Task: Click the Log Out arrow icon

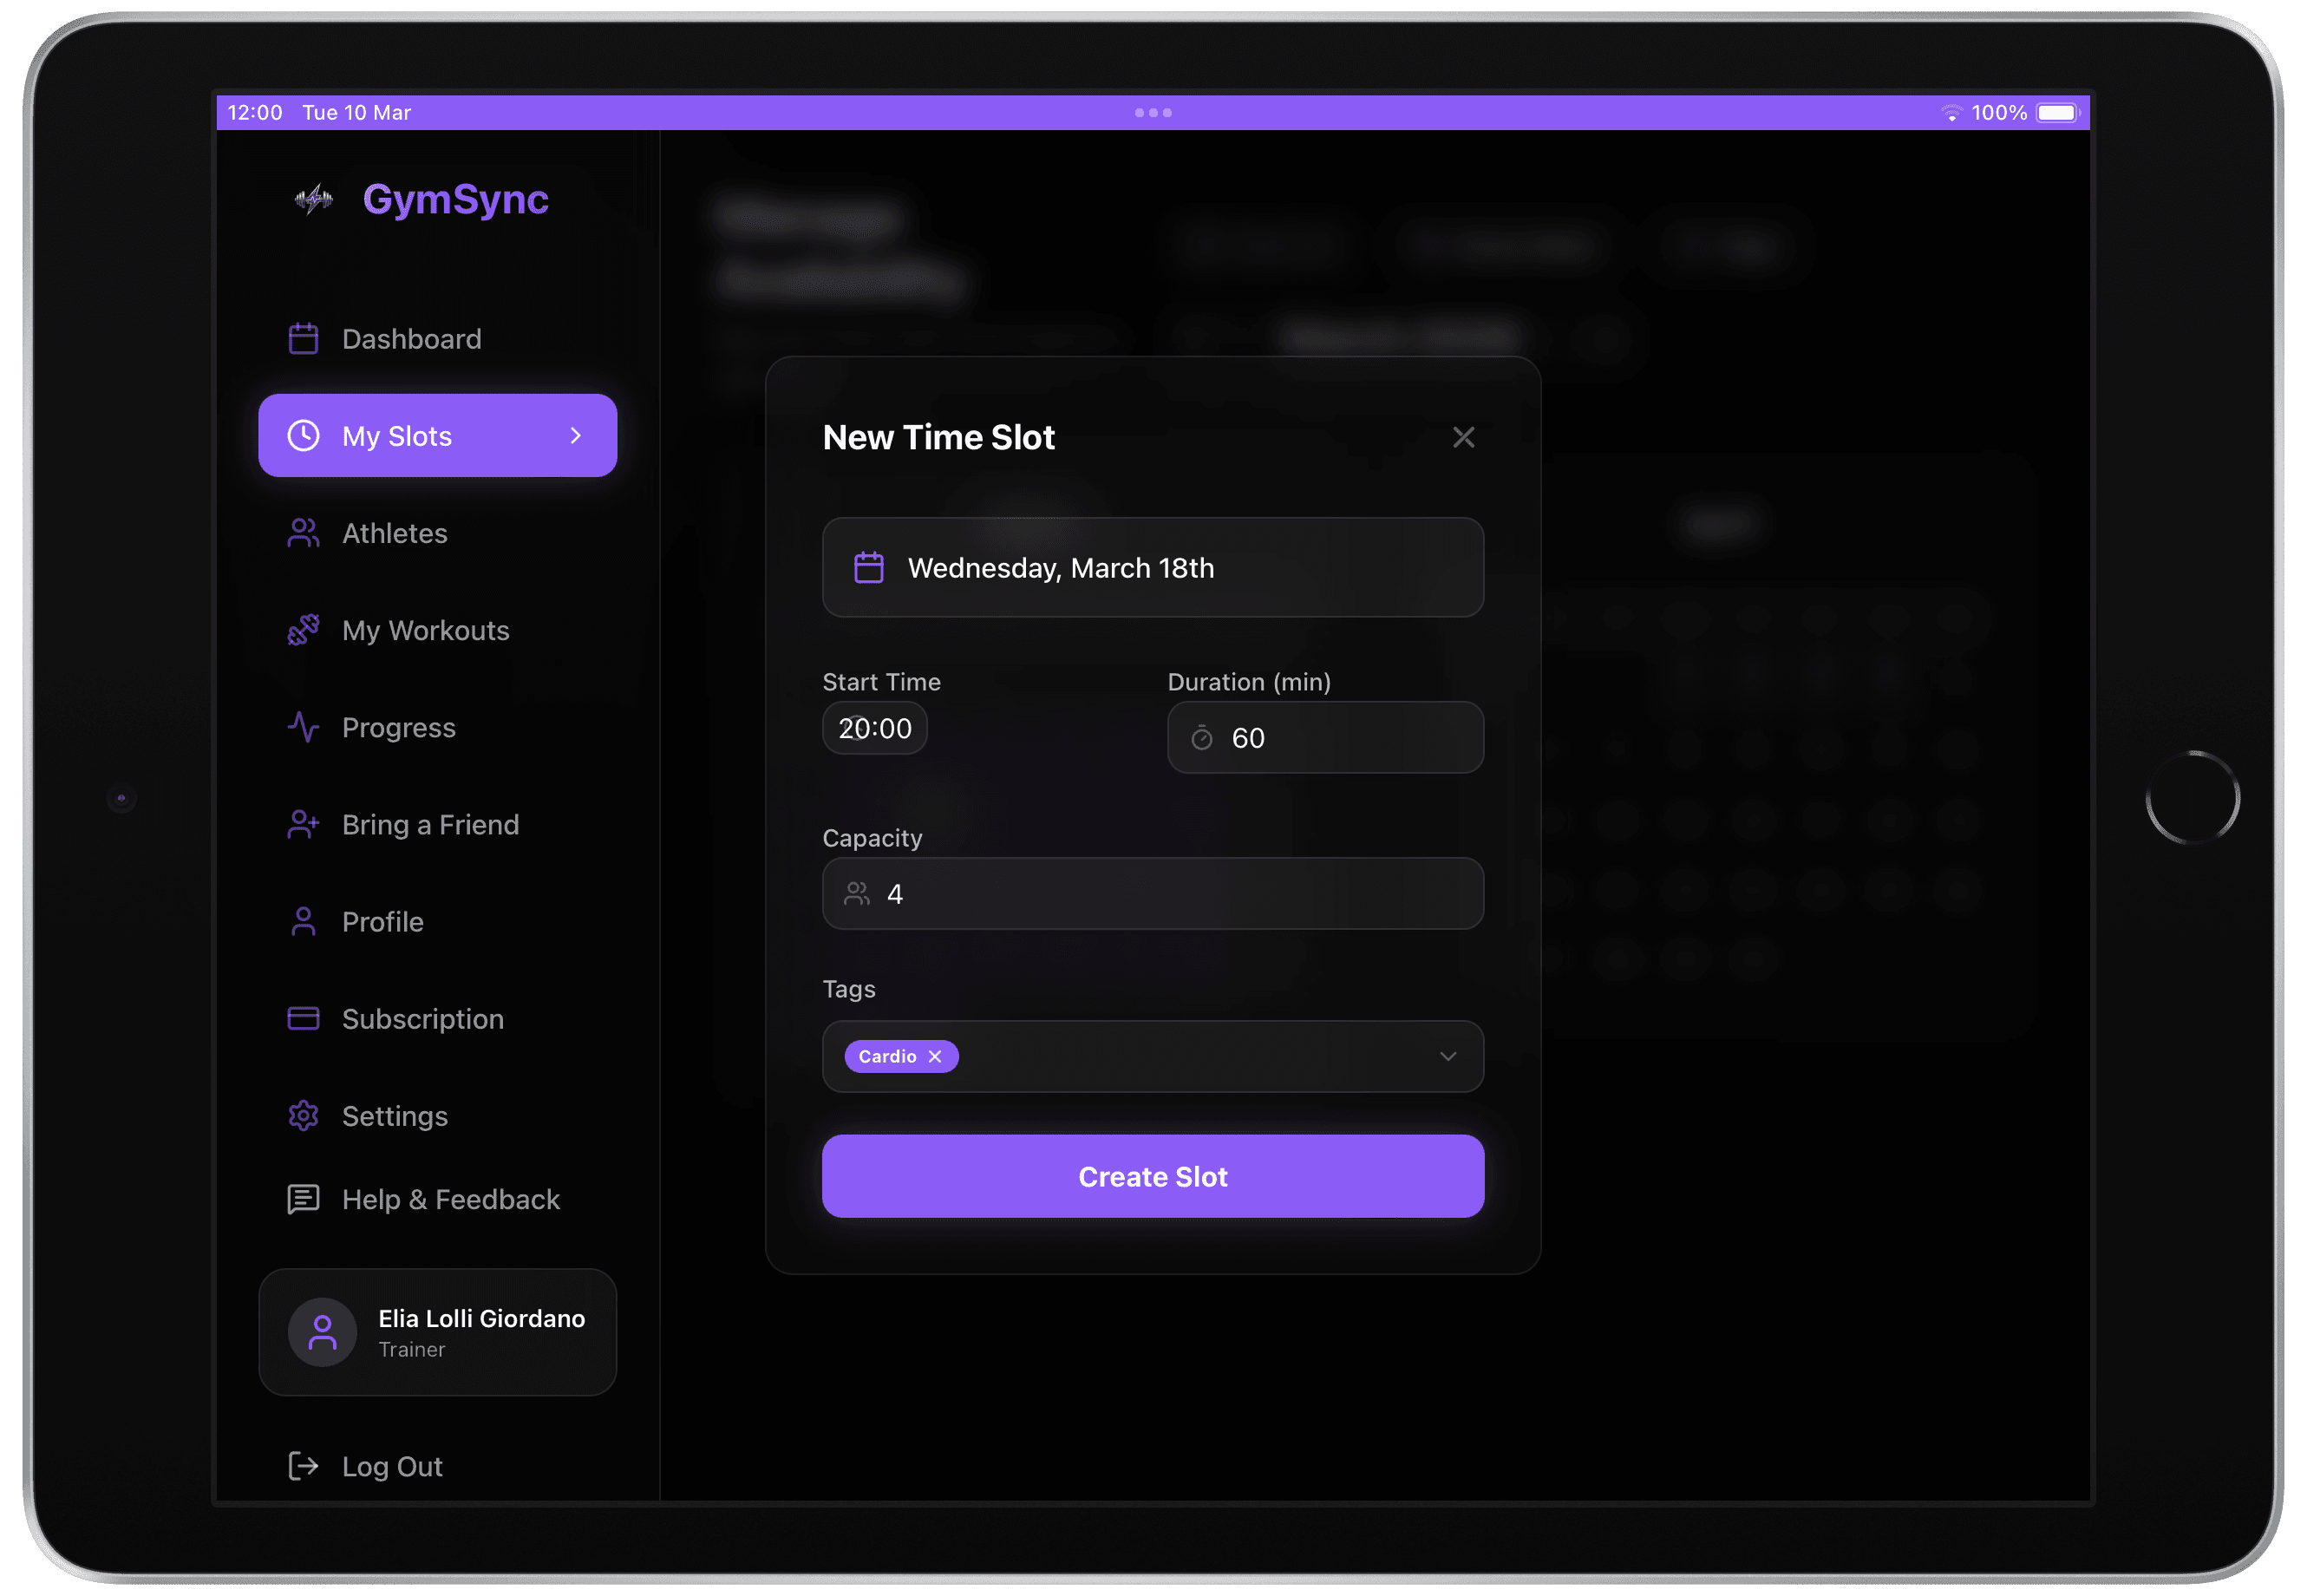Action: point(303,1466)
